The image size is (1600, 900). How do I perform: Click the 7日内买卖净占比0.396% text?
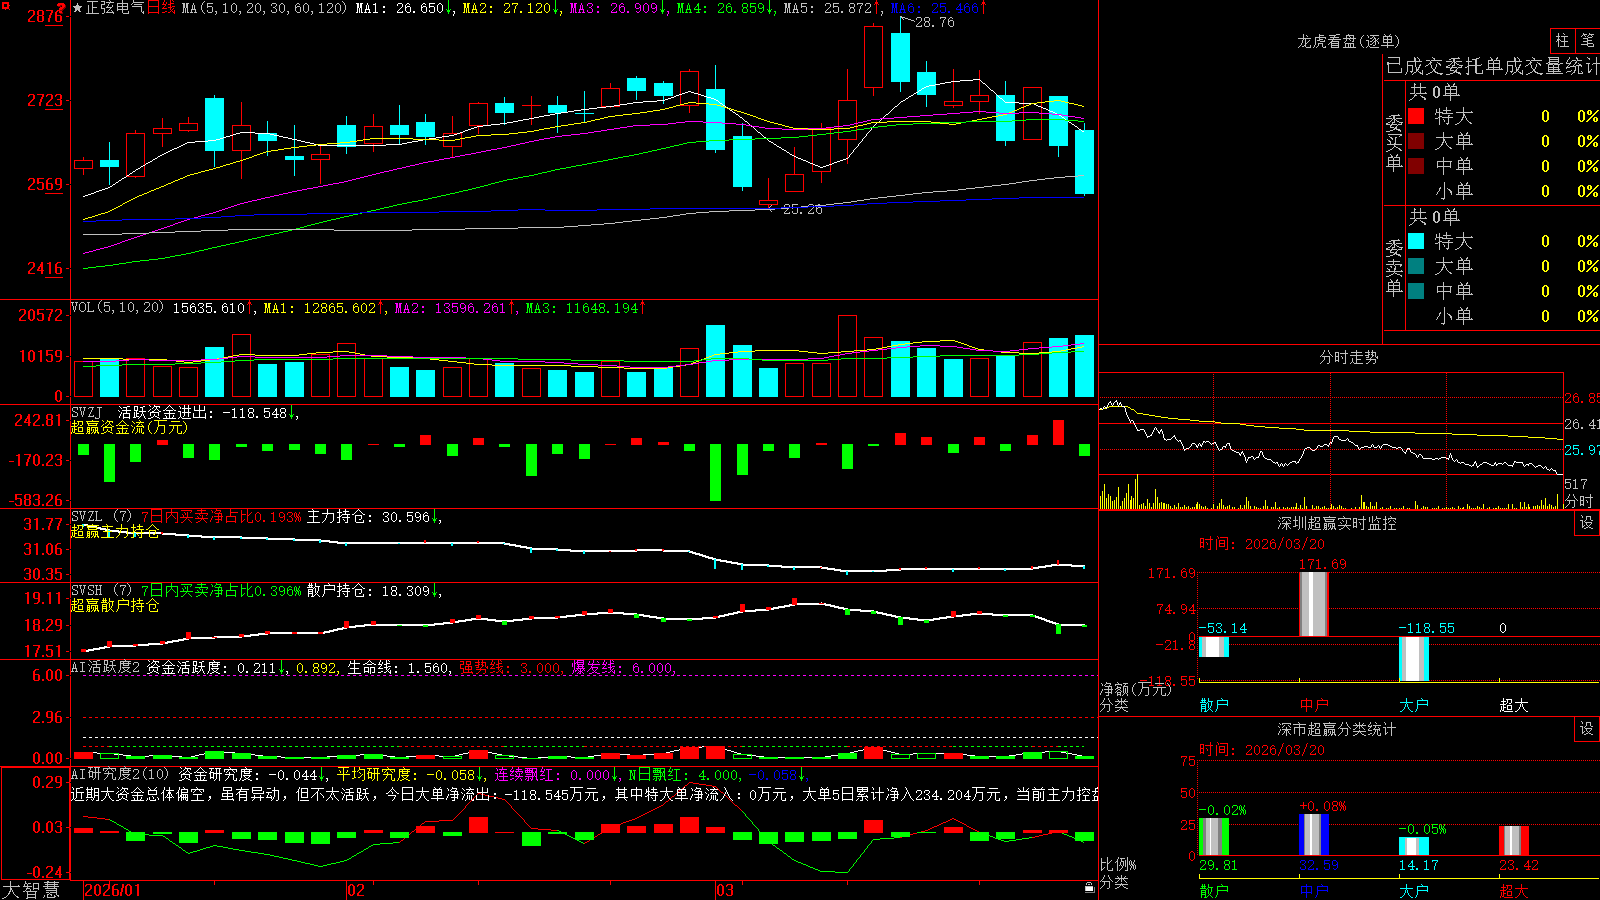pyautogui.click(x=221, y=591)
